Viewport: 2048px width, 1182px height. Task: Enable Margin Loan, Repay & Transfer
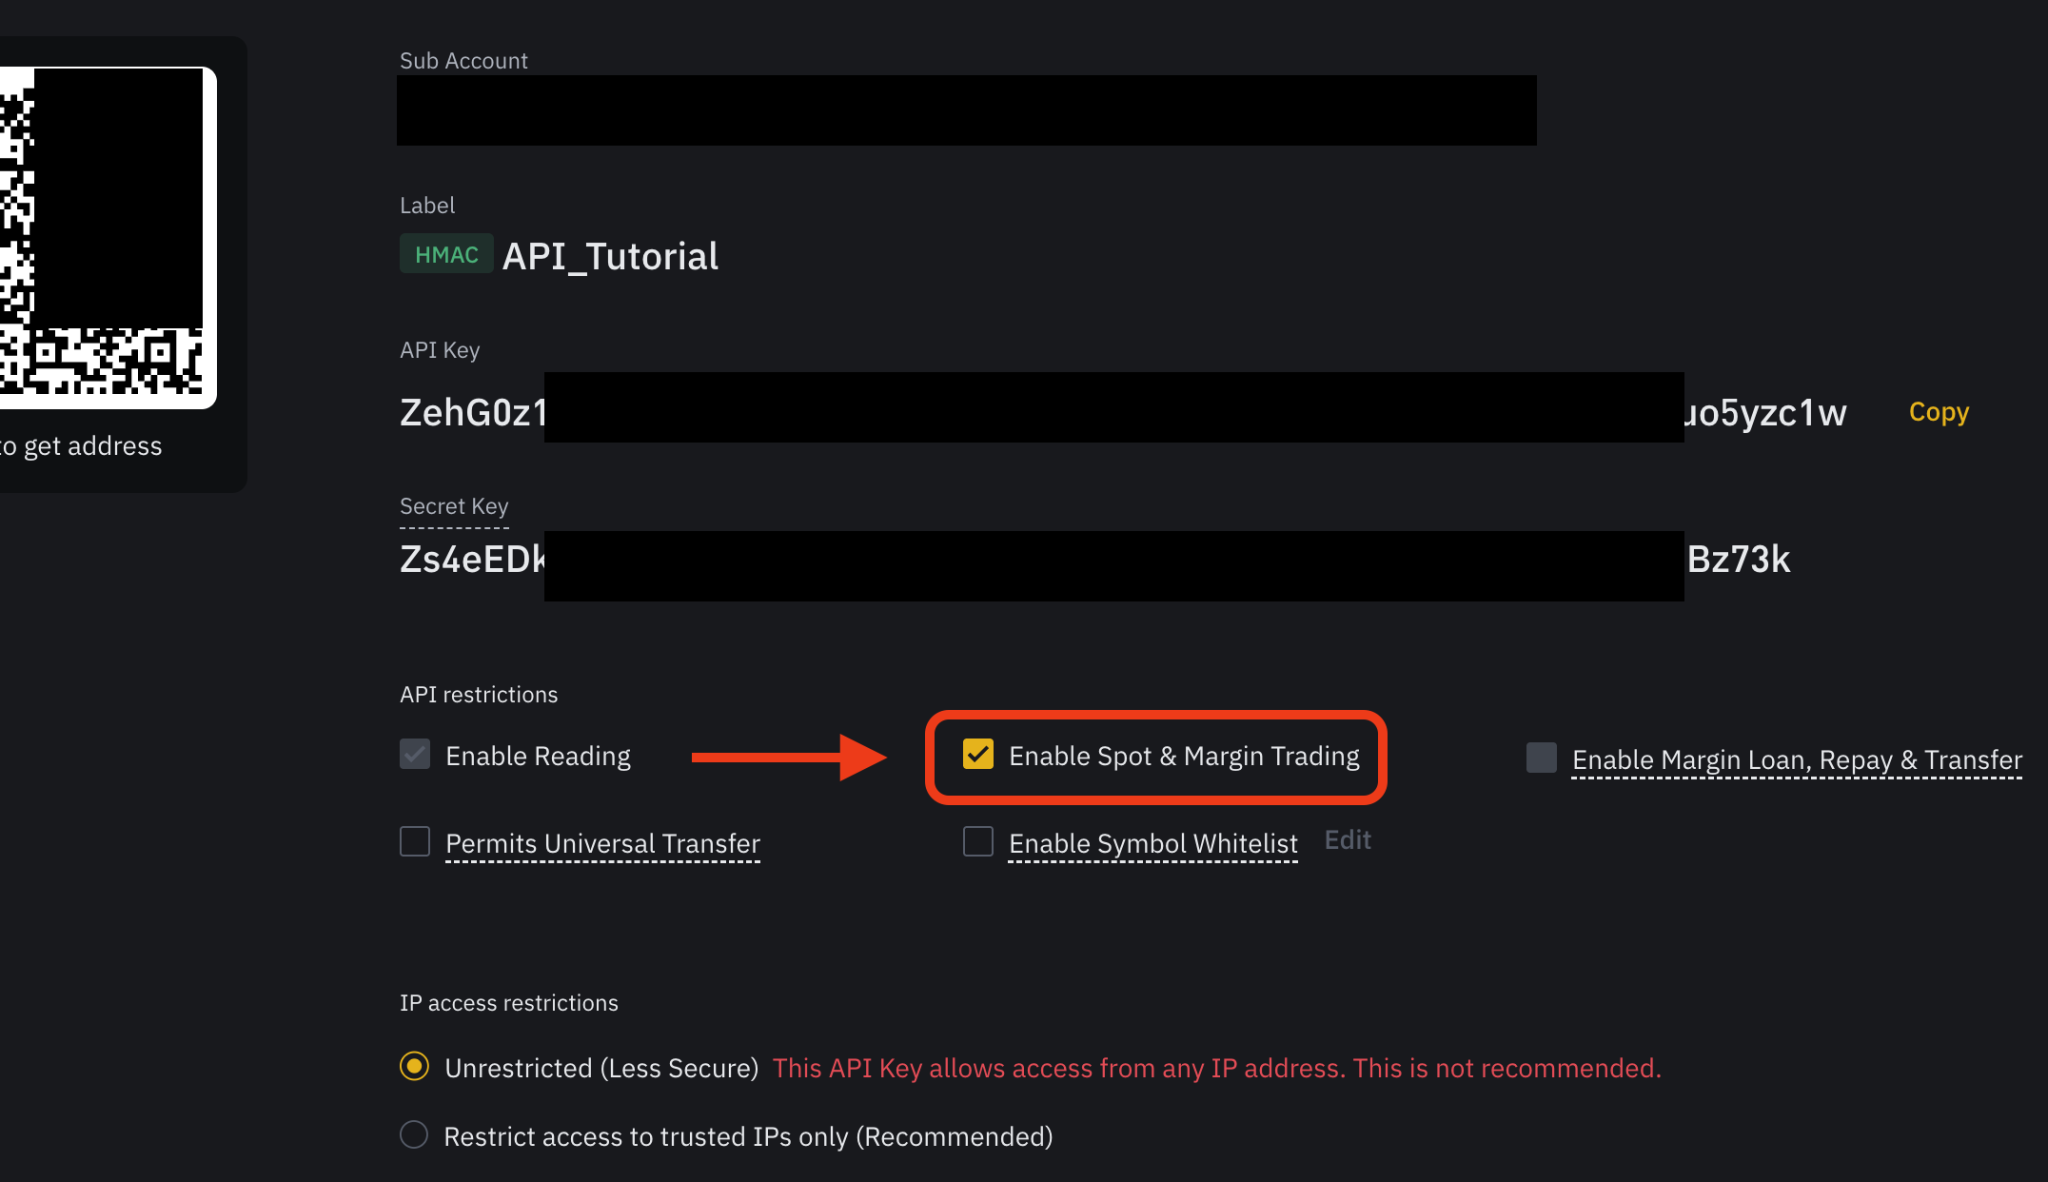pos(1539,758)
